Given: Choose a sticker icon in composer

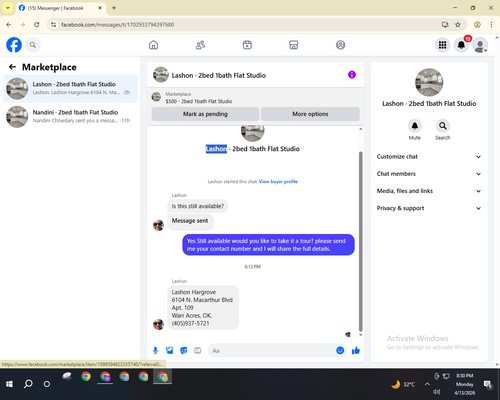Looking at the screenshot, I should tap(184, 350).
